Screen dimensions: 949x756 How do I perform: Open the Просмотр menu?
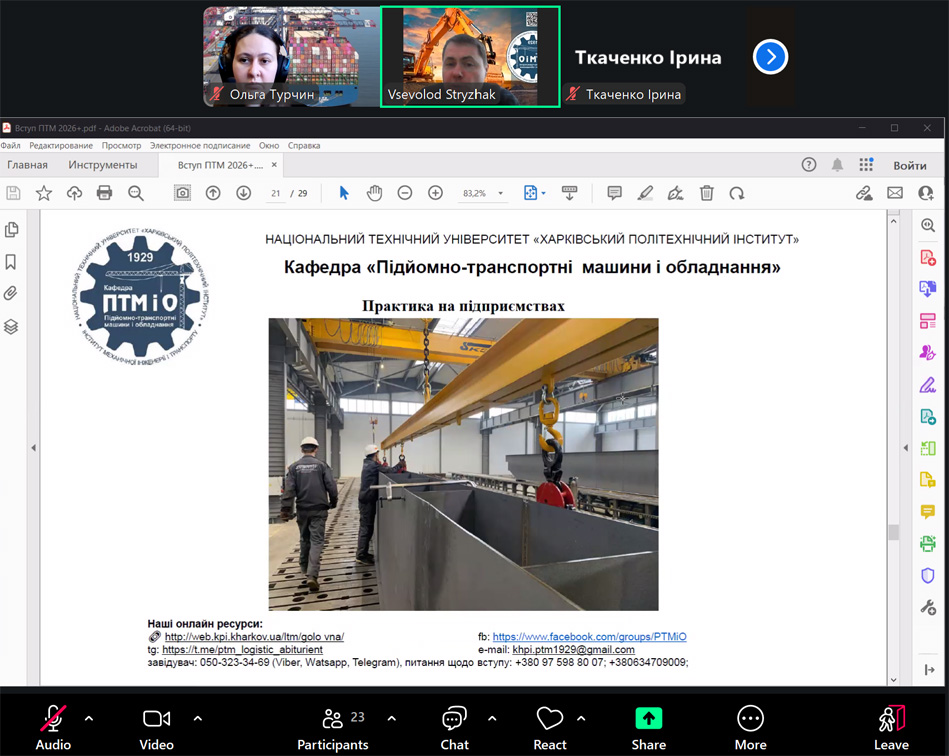pos(121,145)
